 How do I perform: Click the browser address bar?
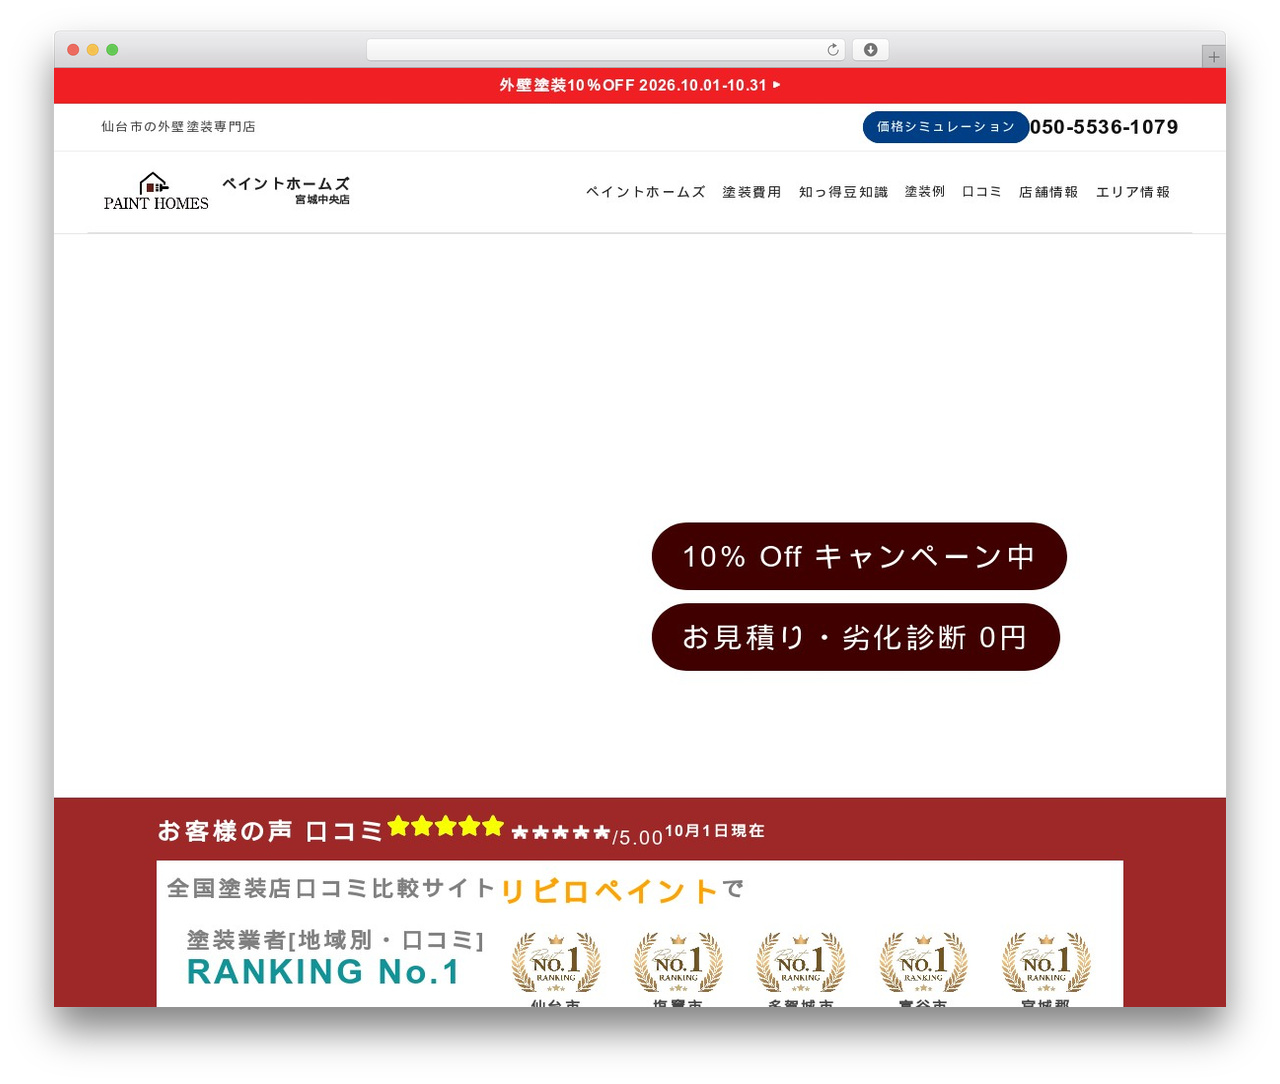pos(606,50)
